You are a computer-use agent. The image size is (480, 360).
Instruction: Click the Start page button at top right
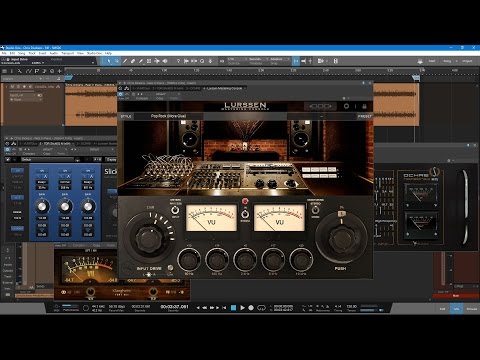(x=432, y=61)
